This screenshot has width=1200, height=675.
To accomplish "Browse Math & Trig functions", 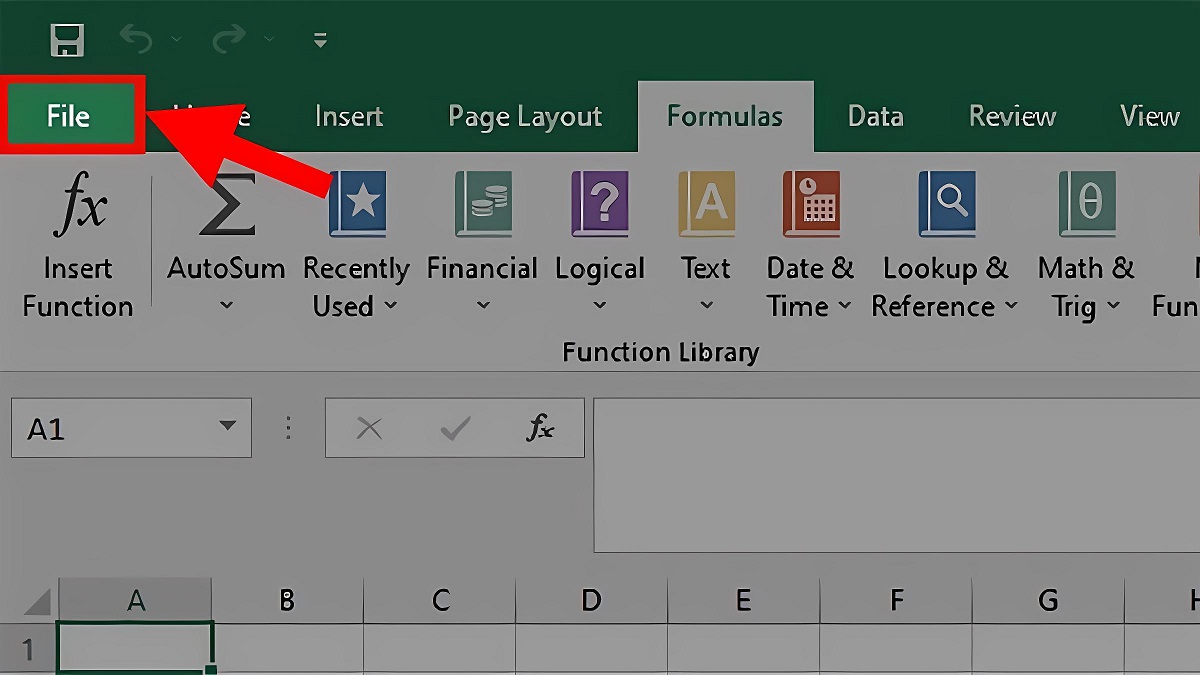I will 1085,240.
